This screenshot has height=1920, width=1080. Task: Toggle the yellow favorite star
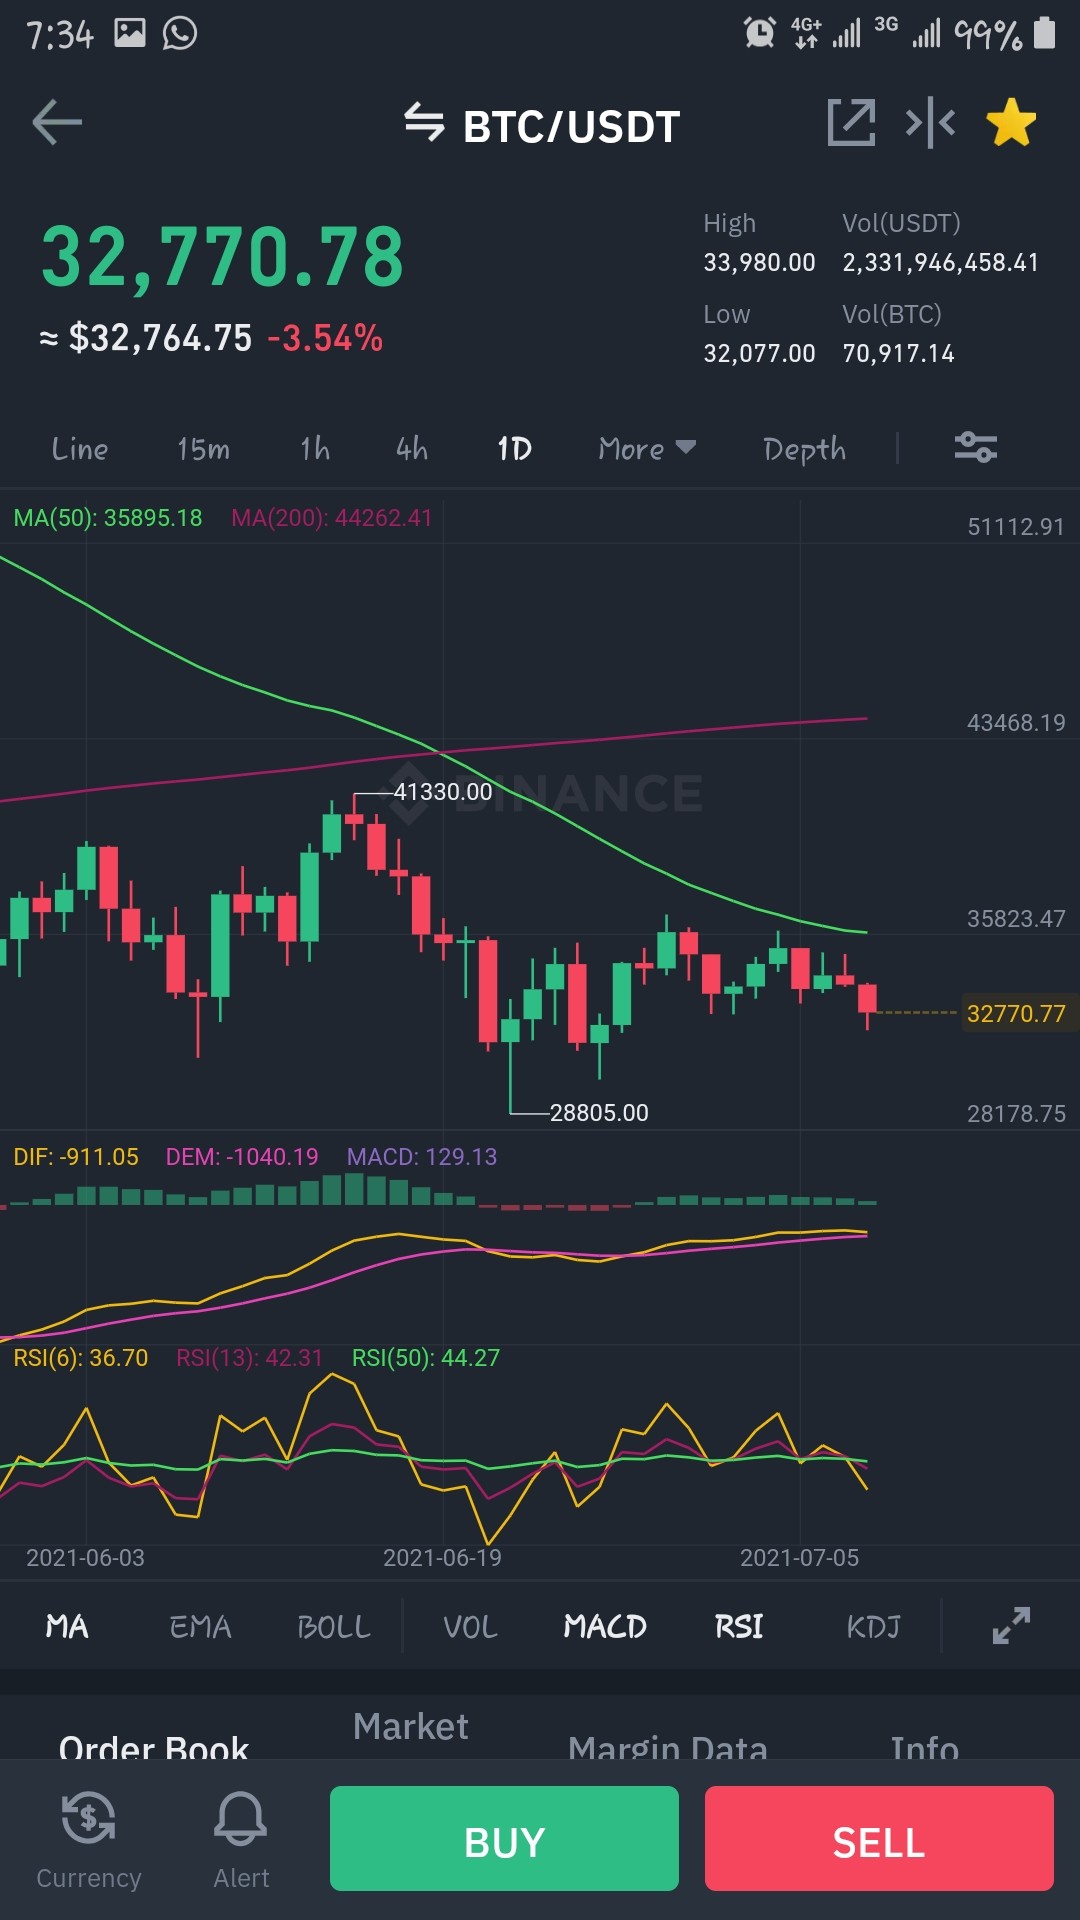point(1011,123)
